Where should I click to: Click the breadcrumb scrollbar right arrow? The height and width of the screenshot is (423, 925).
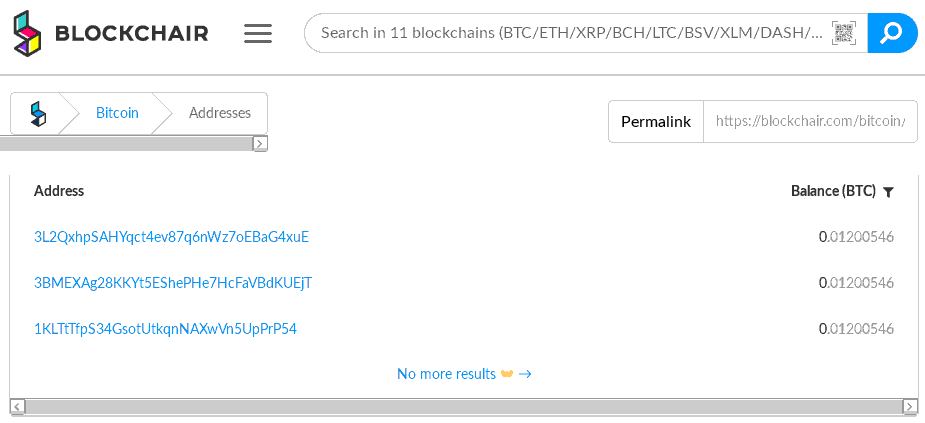pos(260,143)
